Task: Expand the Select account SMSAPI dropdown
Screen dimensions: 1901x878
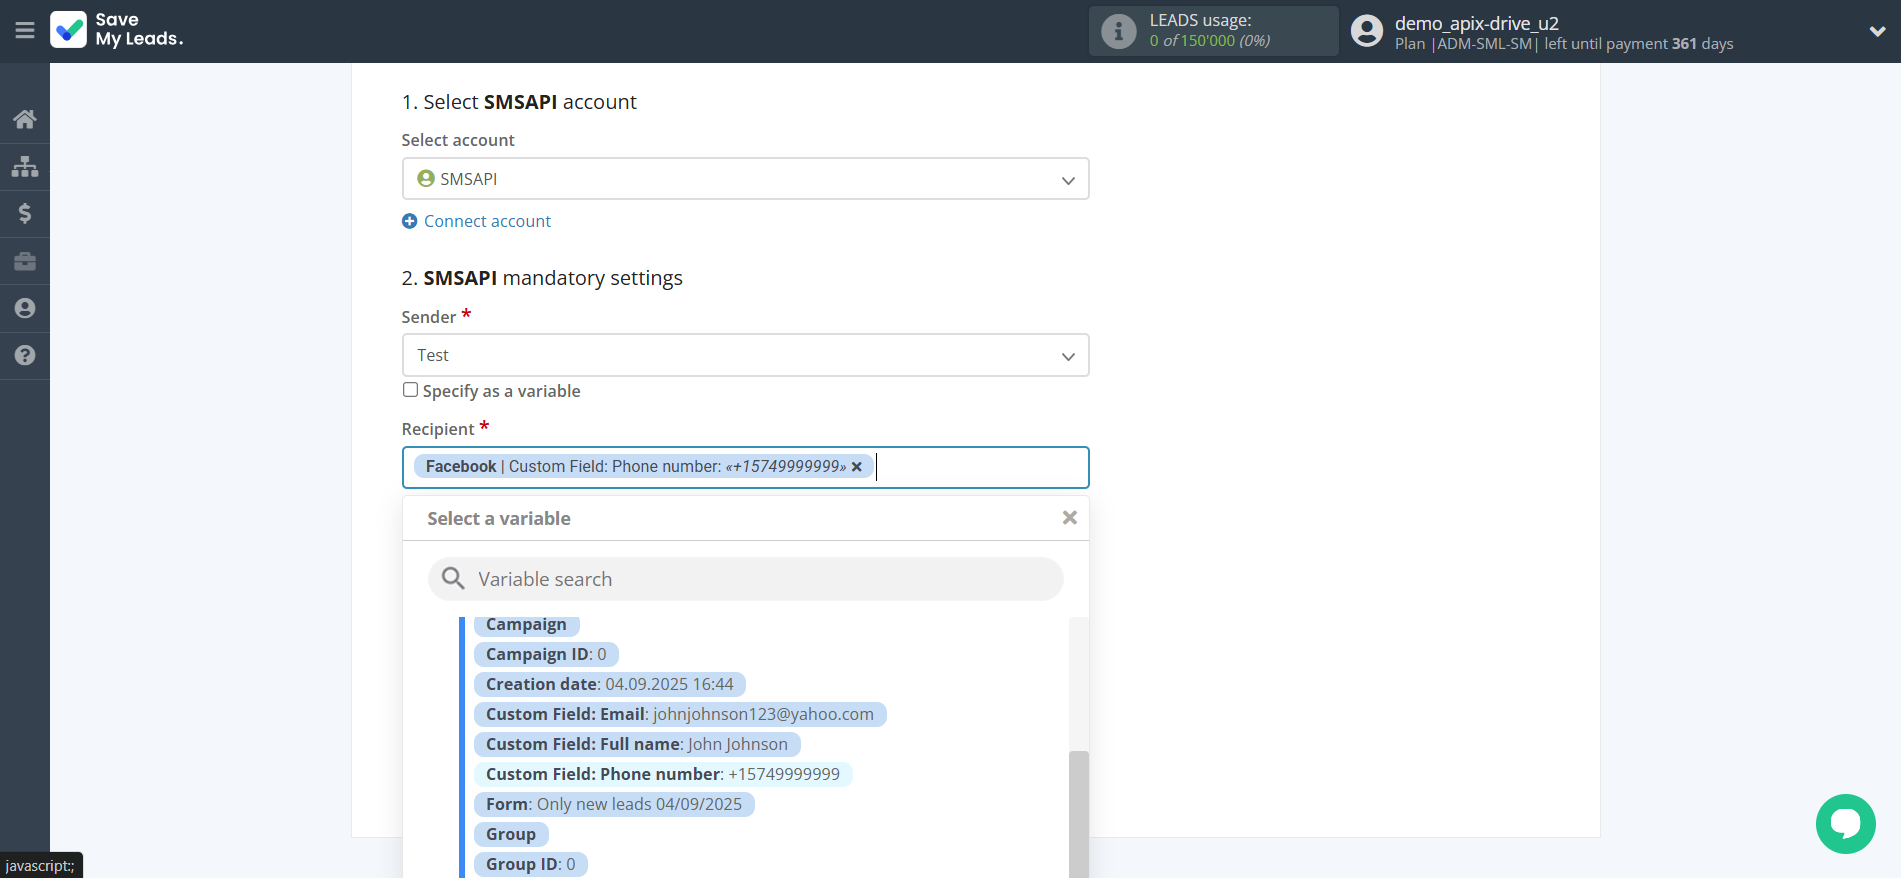Action: click(x=745, y=179)
